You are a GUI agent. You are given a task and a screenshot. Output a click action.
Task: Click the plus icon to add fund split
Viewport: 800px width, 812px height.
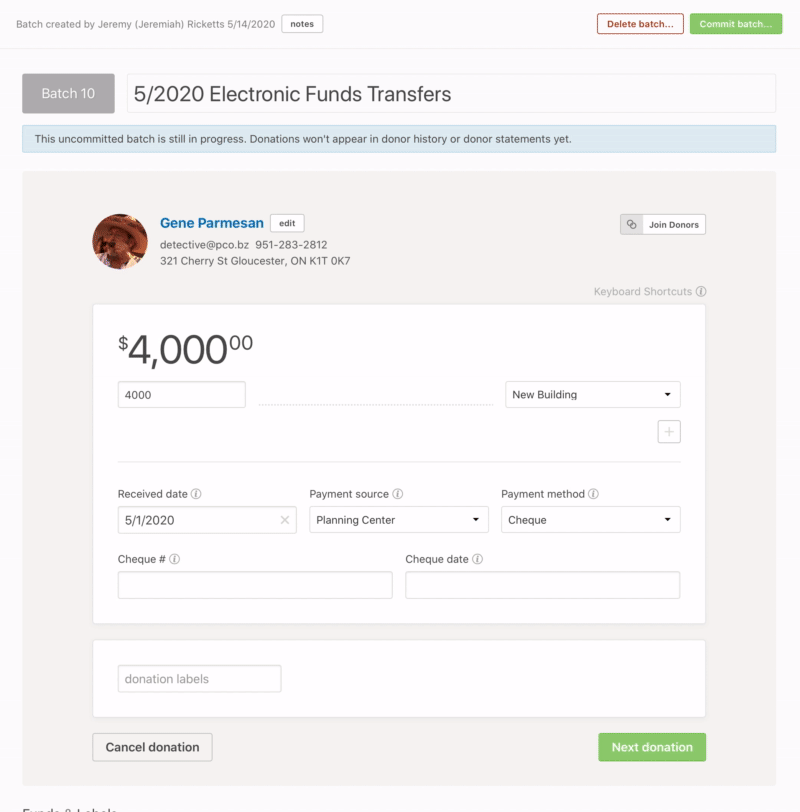coord(669,432)
